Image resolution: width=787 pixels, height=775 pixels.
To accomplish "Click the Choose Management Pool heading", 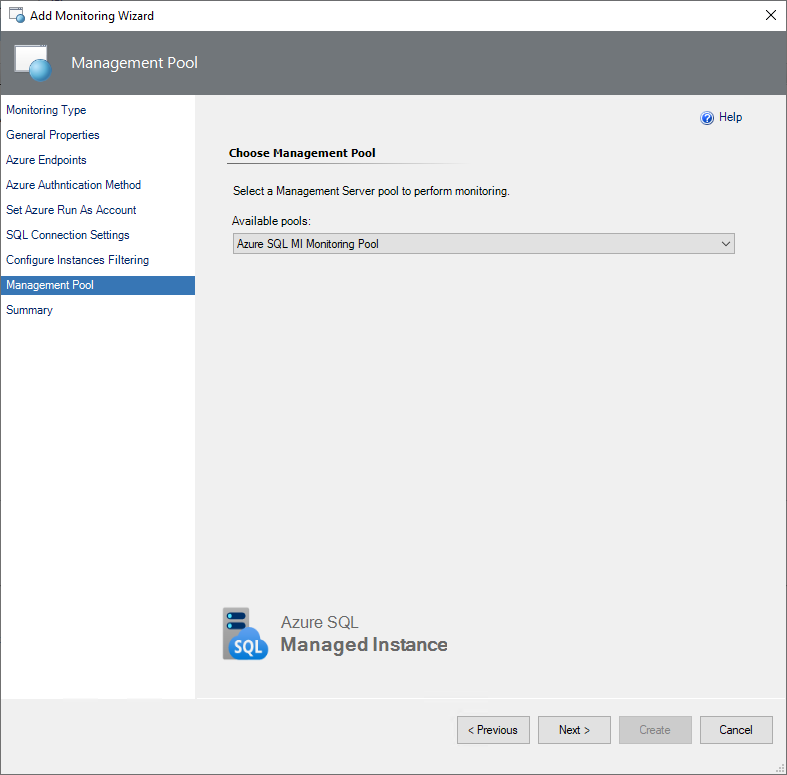I will point(302,153).
